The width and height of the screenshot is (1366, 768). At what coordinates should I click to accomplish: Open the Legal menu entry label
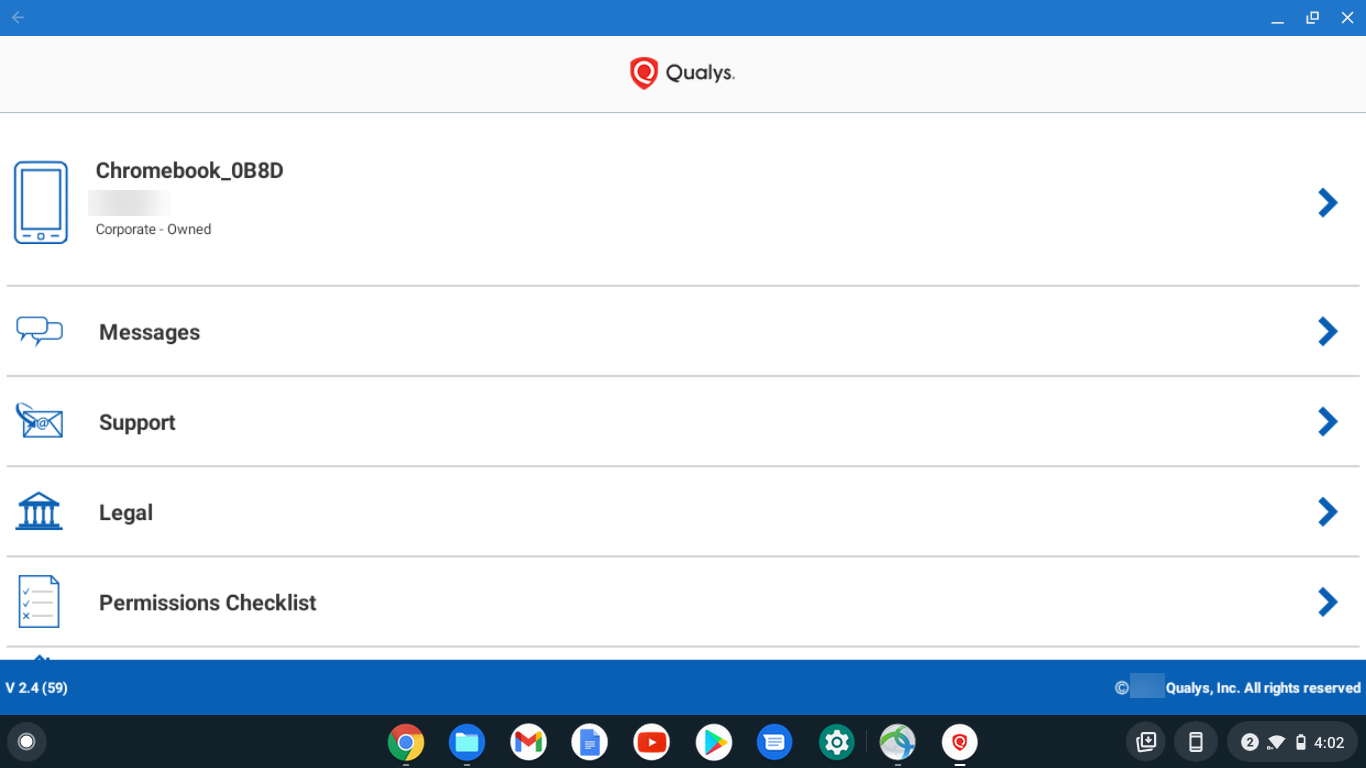tap(126, 513)
